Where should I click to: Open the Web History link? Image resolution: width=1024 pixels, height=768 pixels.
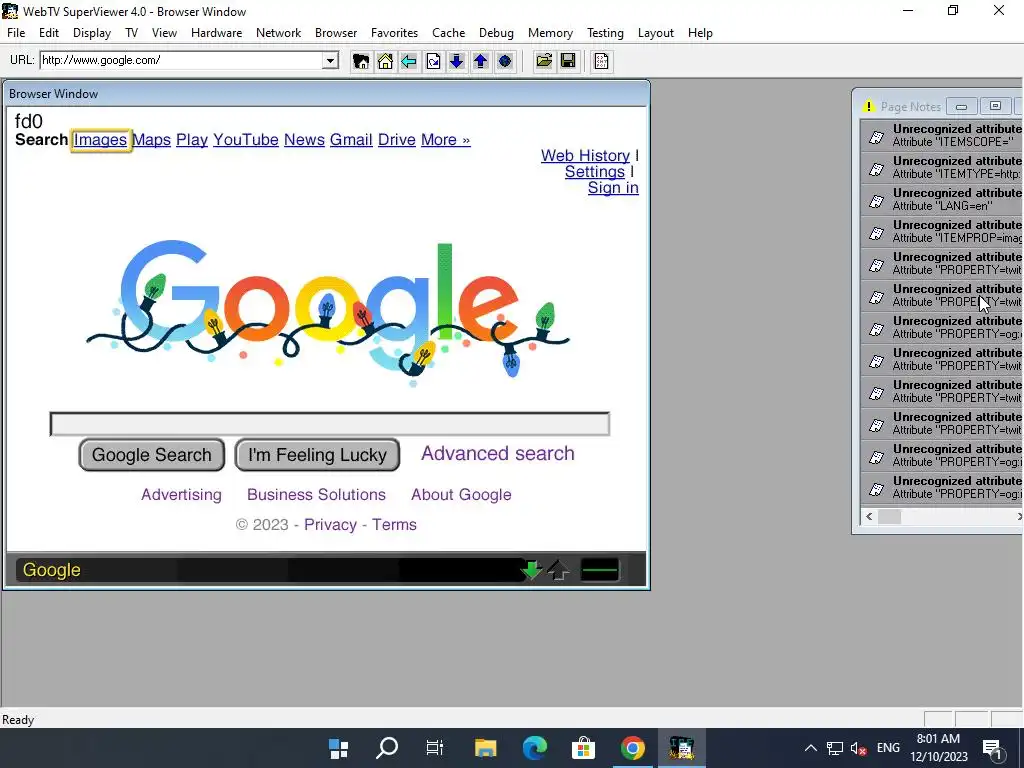click(585, 155)
